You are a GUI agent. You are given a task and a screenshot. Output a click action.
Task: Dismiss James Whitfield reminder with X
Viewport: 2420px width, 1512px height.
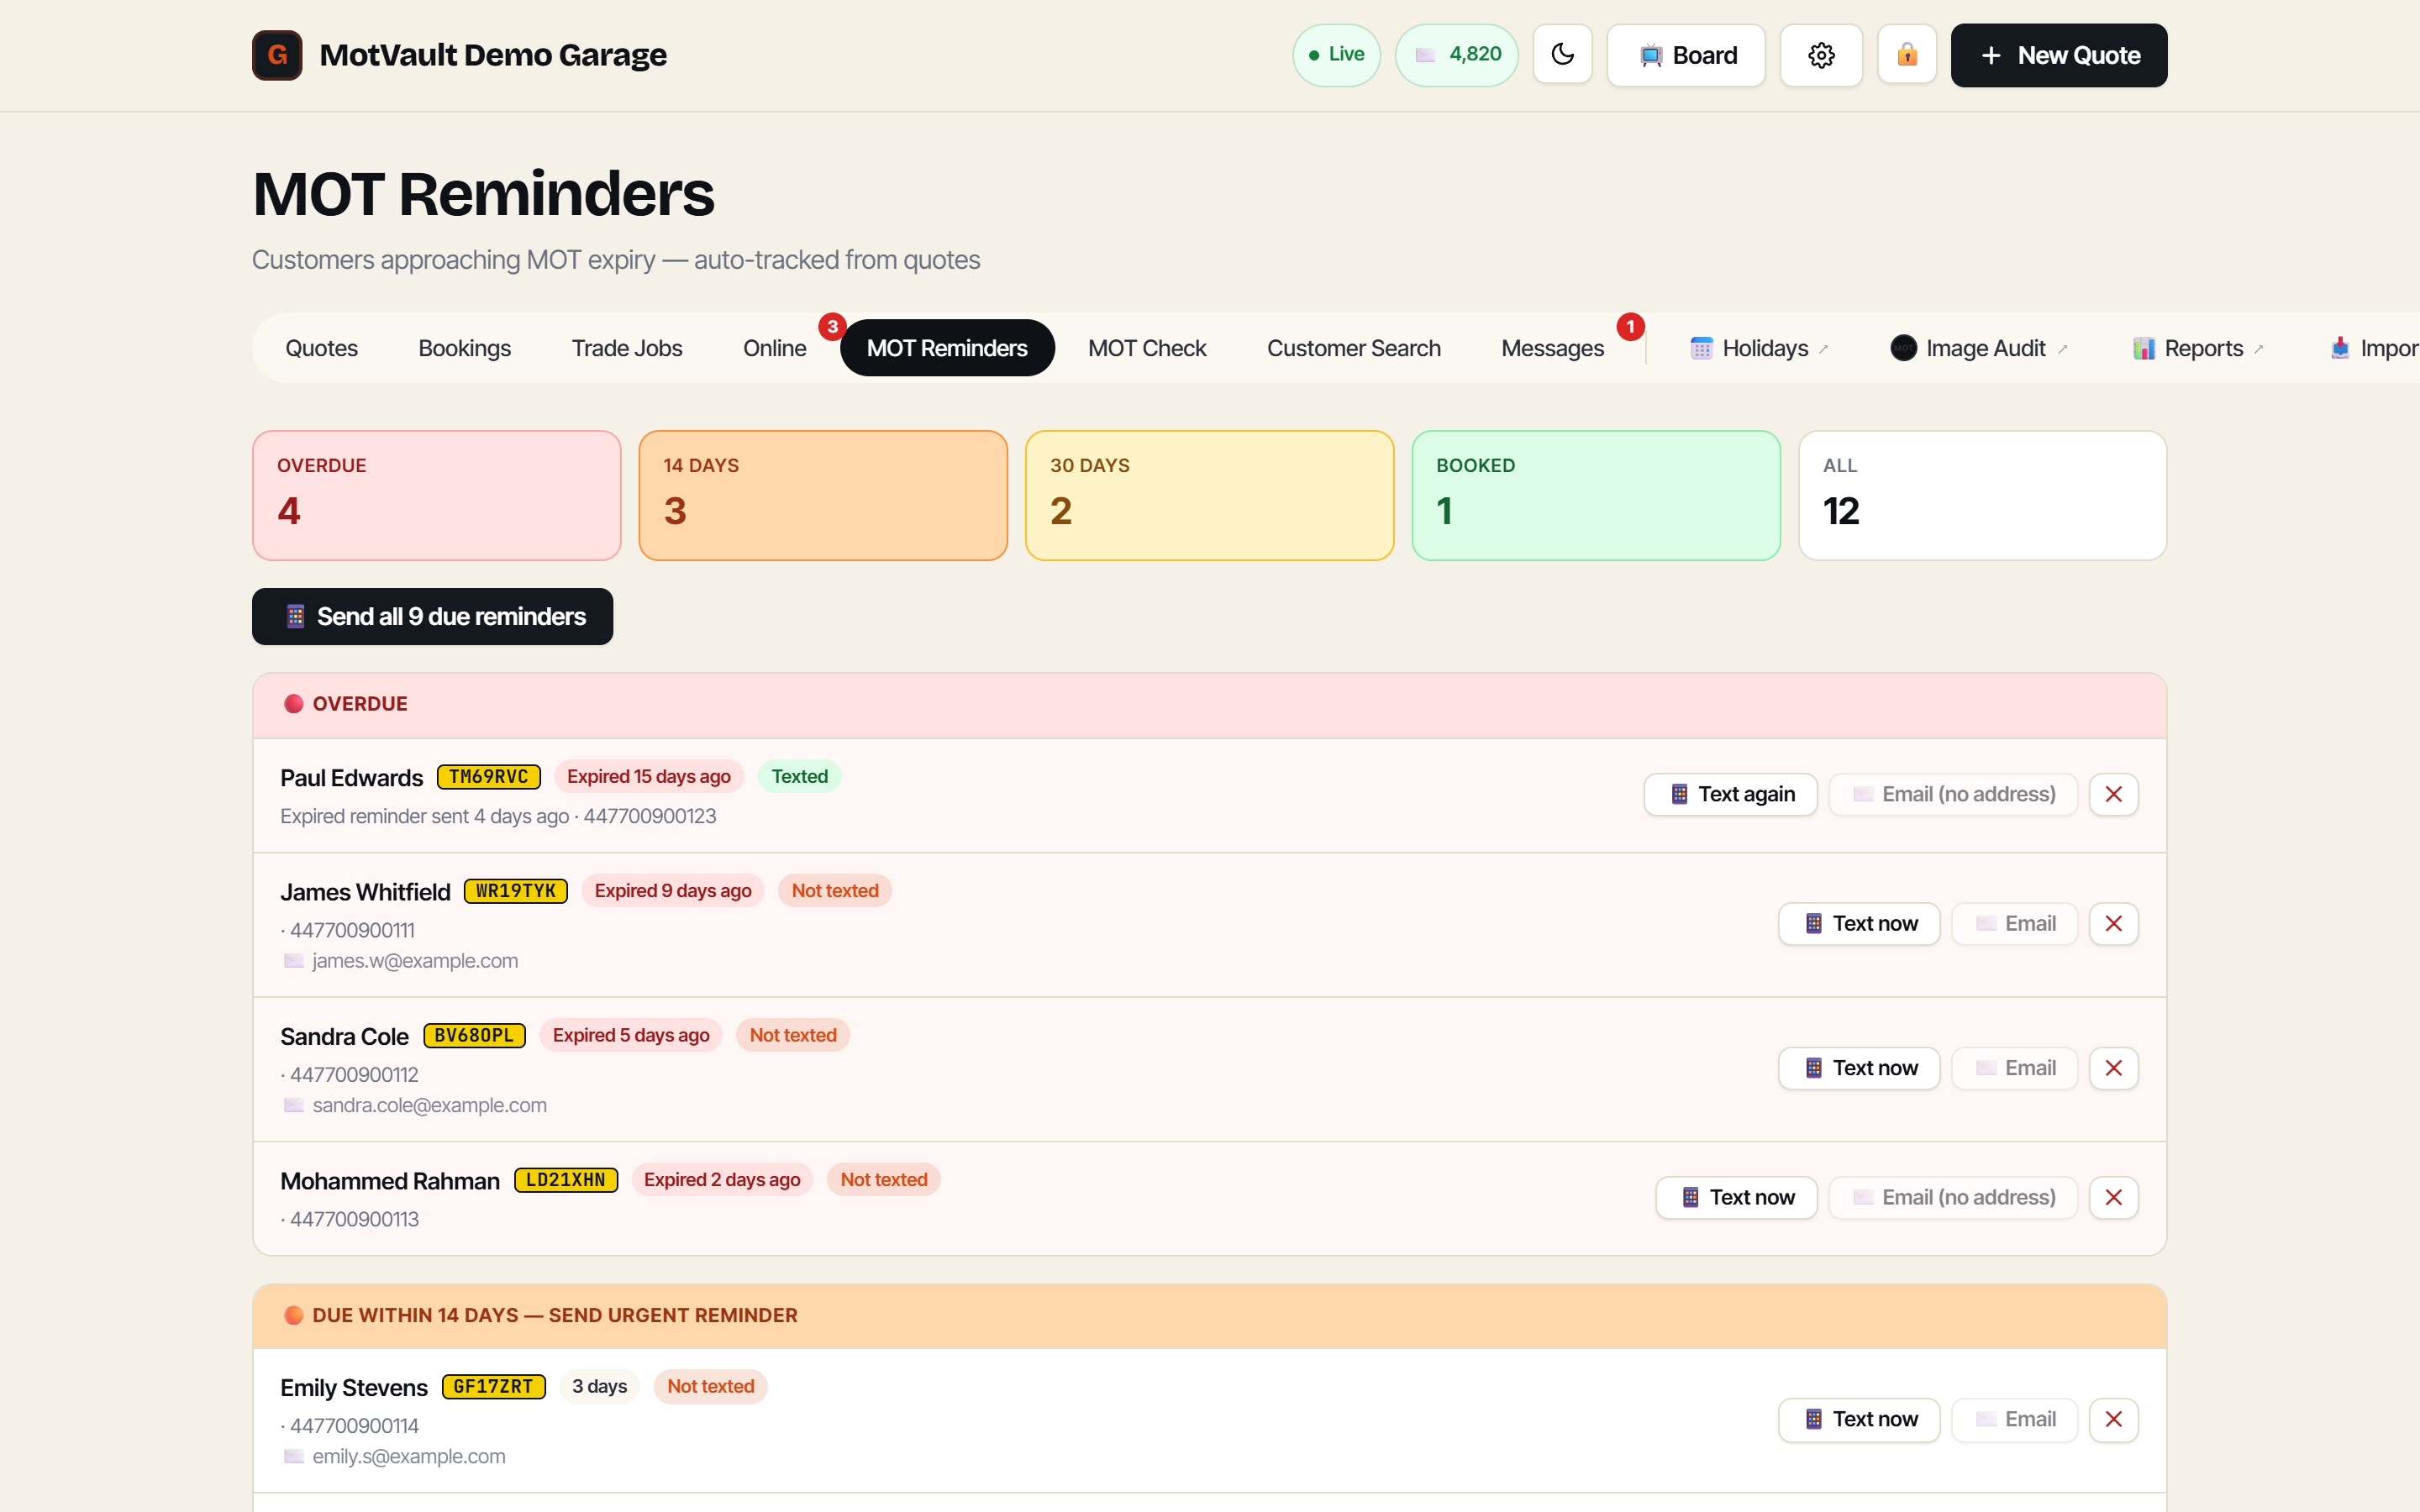(2113, 923)
